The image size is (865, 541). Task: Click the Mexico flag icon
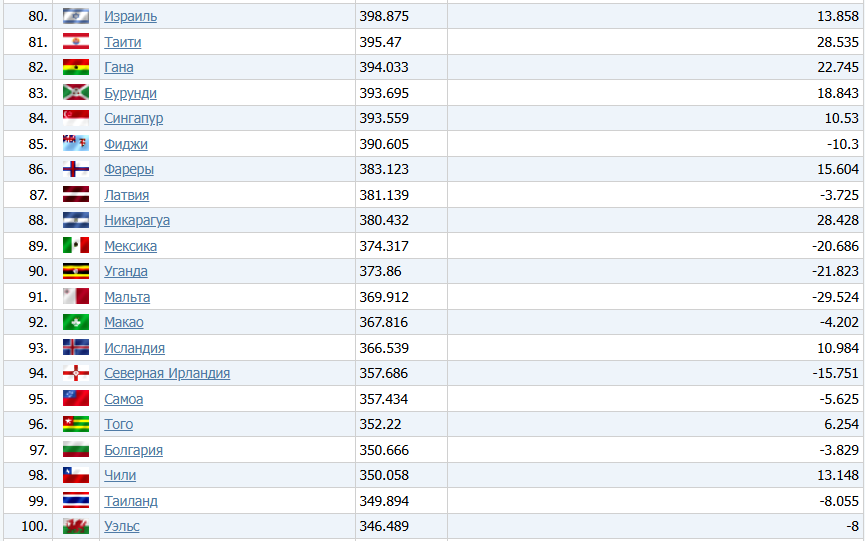click(76, 245)
